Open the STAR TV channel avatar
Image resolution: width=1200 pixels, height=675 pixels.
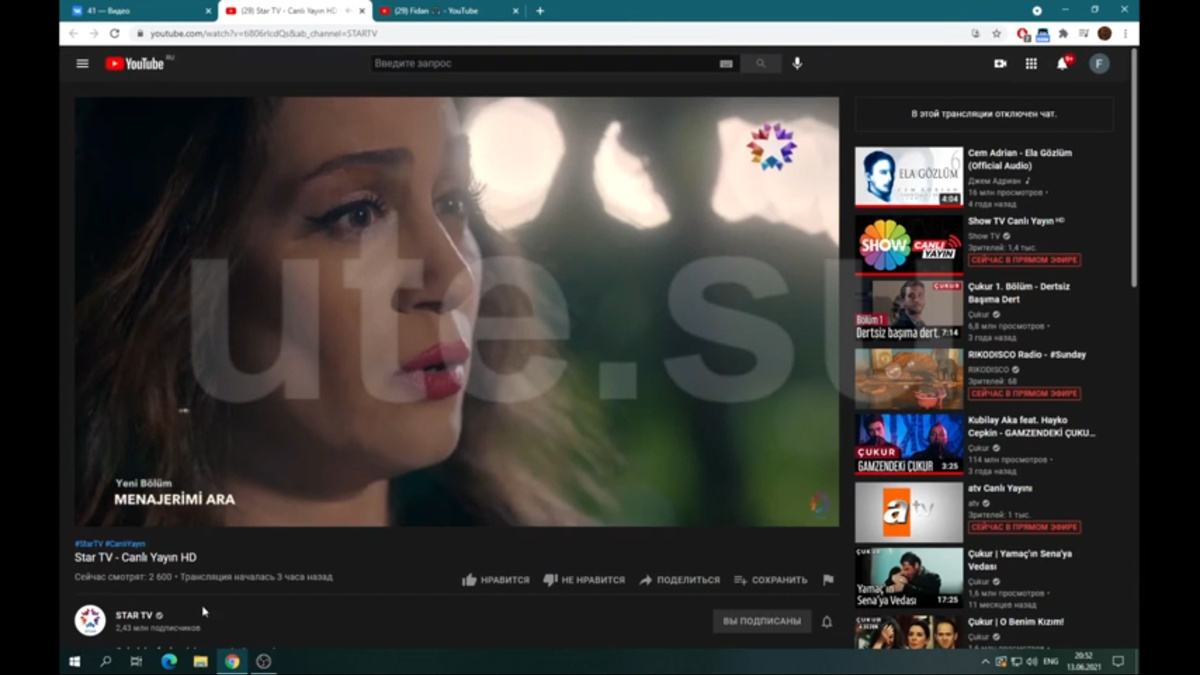90,620
